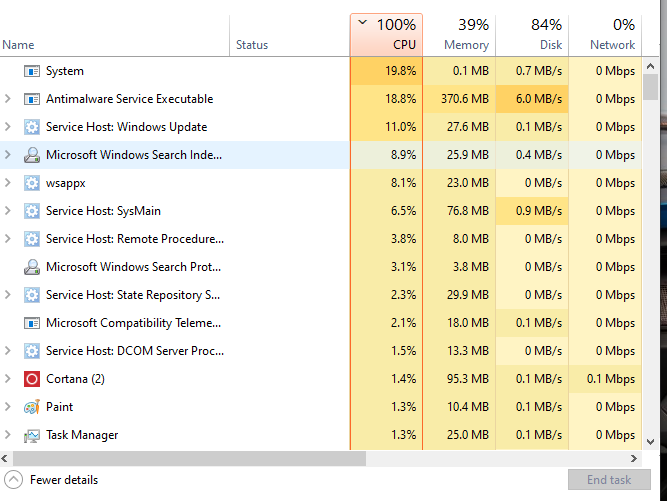Click Cortana's 0.1 Mbps network value

click(611, 379)
